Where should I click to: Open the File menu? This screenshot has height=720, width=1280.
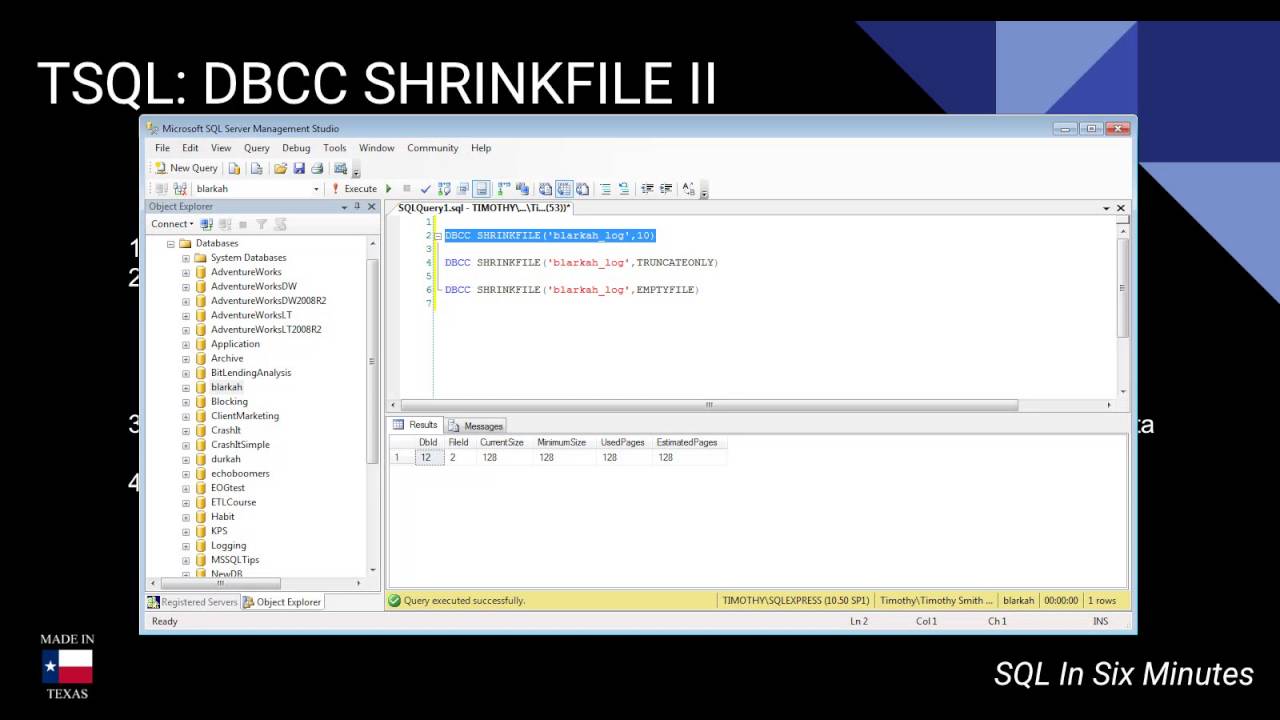coord(162,148)
